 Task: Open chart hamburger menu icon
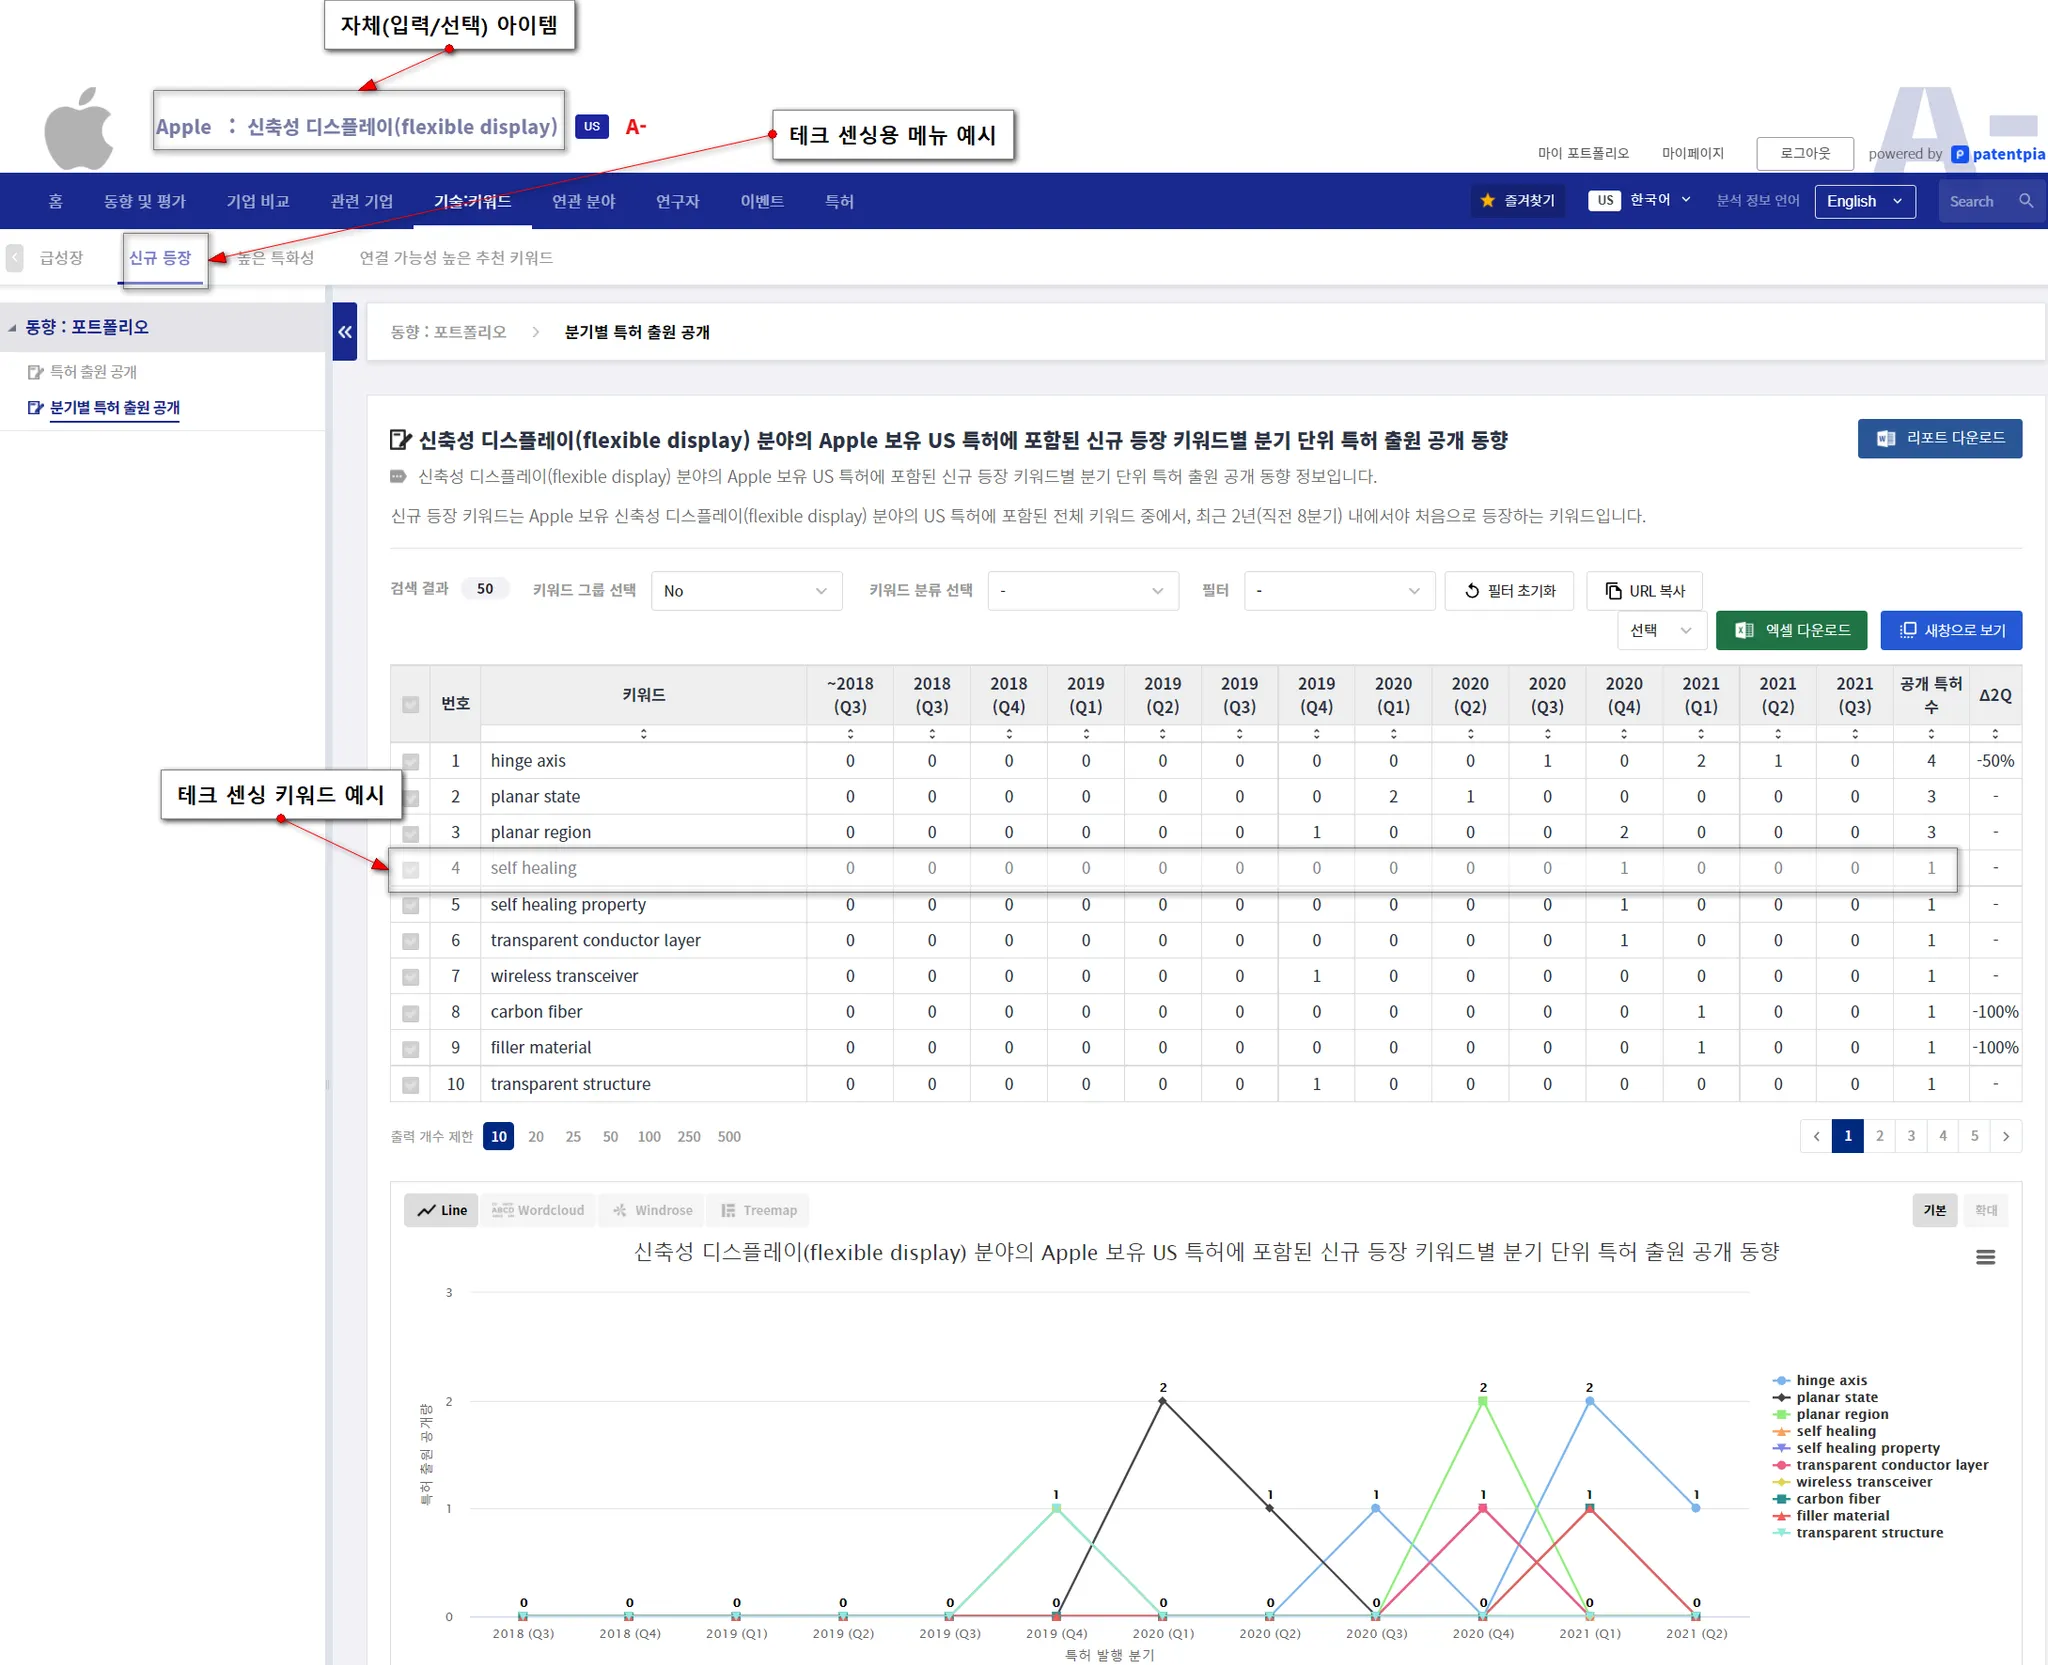point(1986,1257)
